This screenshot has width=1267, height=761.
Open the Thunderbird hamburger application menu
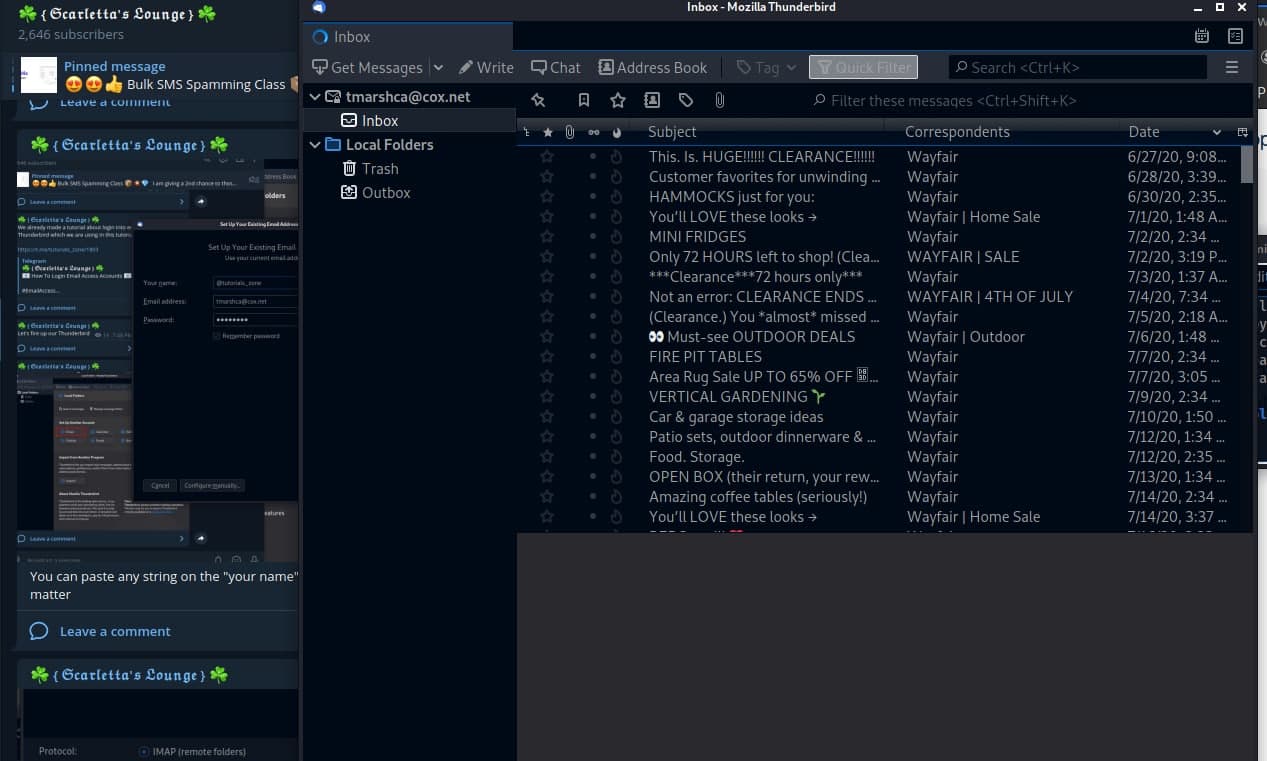[x=1232, y=67]
